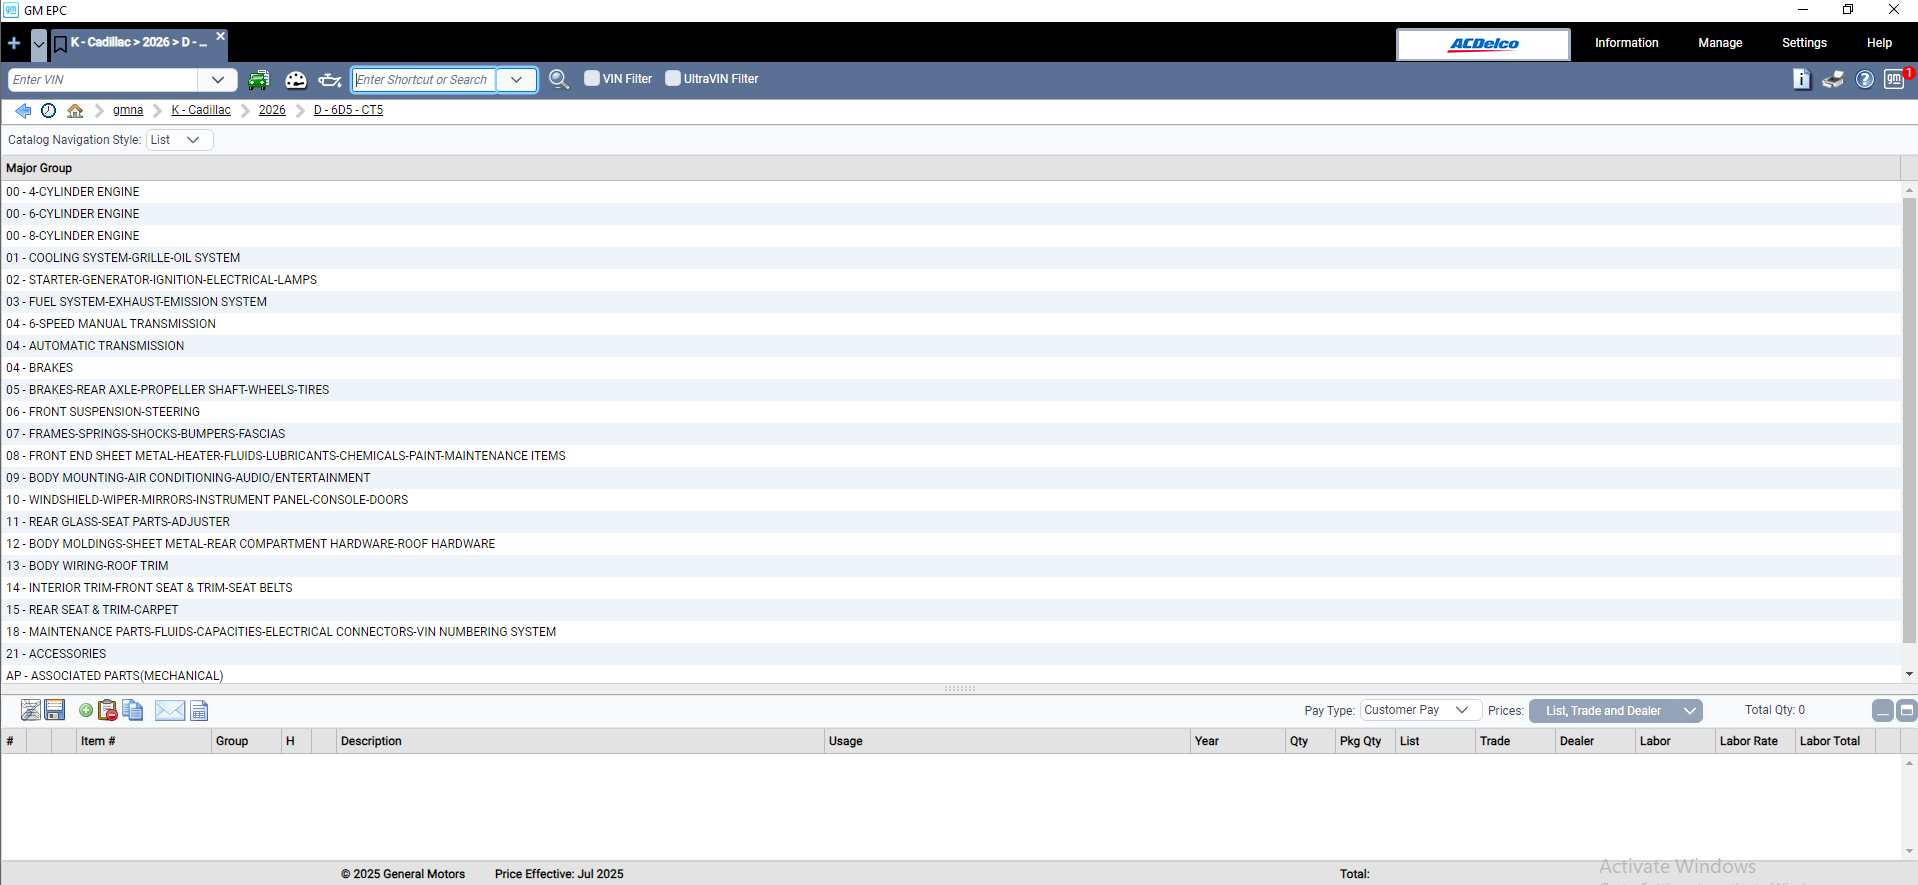Save the list with the floppy disk icon

point(55,710)
